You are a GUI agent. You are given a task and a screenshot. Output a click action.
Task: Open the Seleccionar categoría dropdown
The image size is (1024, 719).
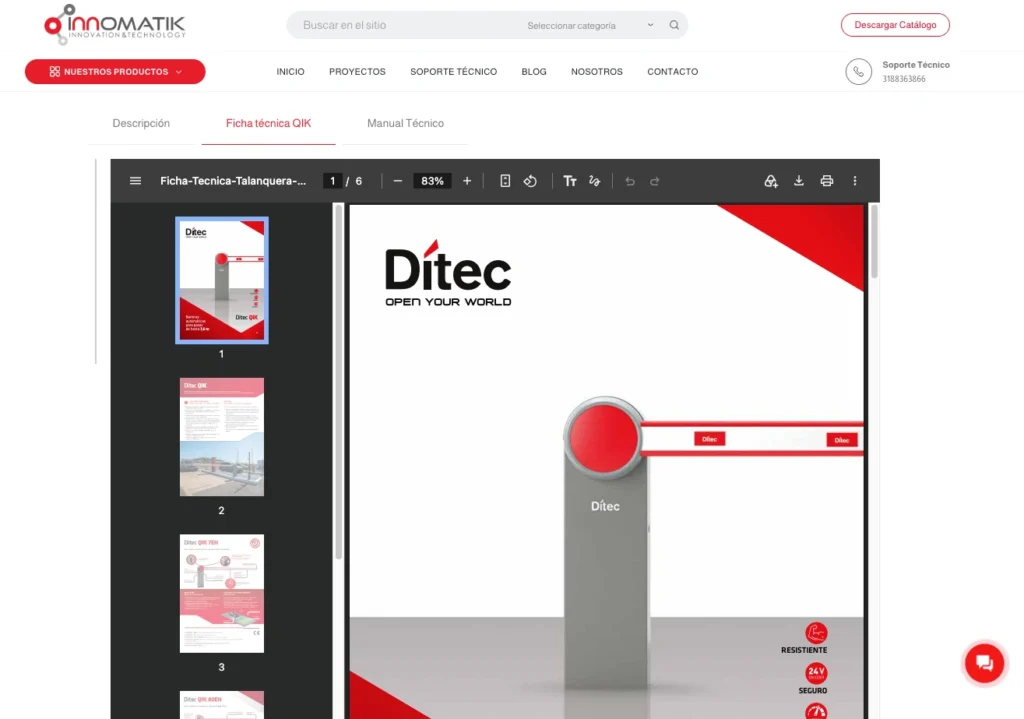(589, 25)
